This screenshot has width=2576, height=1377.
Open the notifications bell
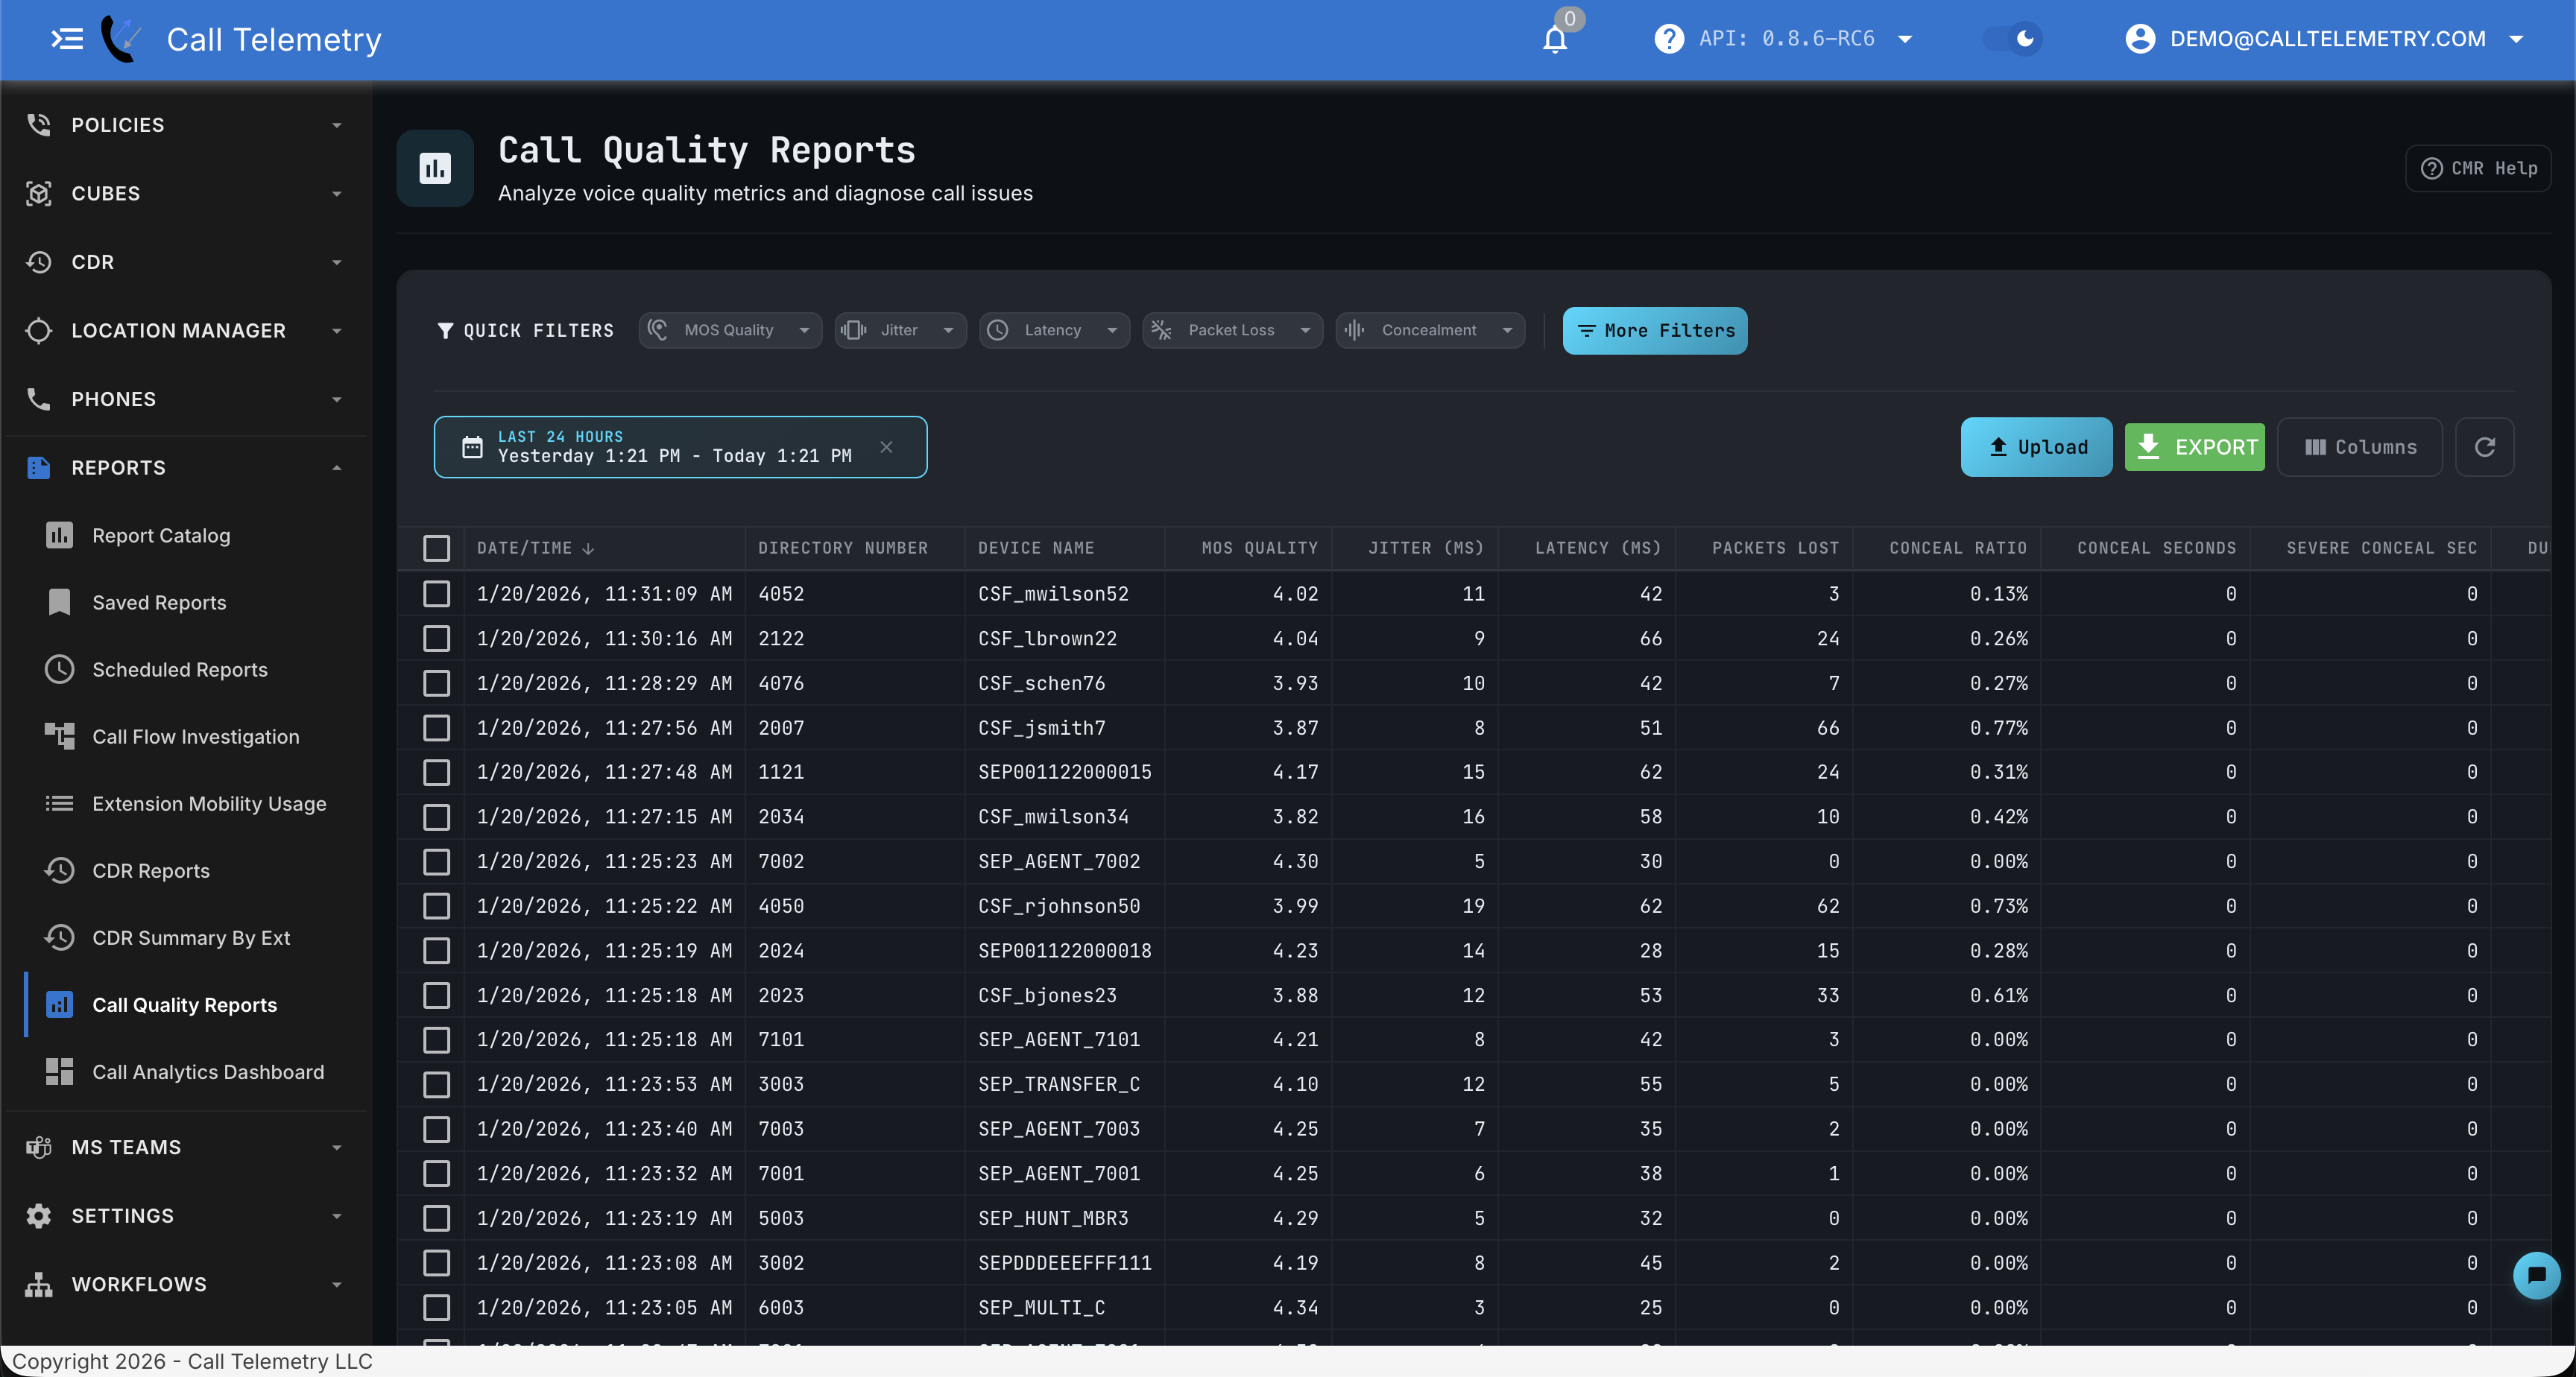[1555, 39]
